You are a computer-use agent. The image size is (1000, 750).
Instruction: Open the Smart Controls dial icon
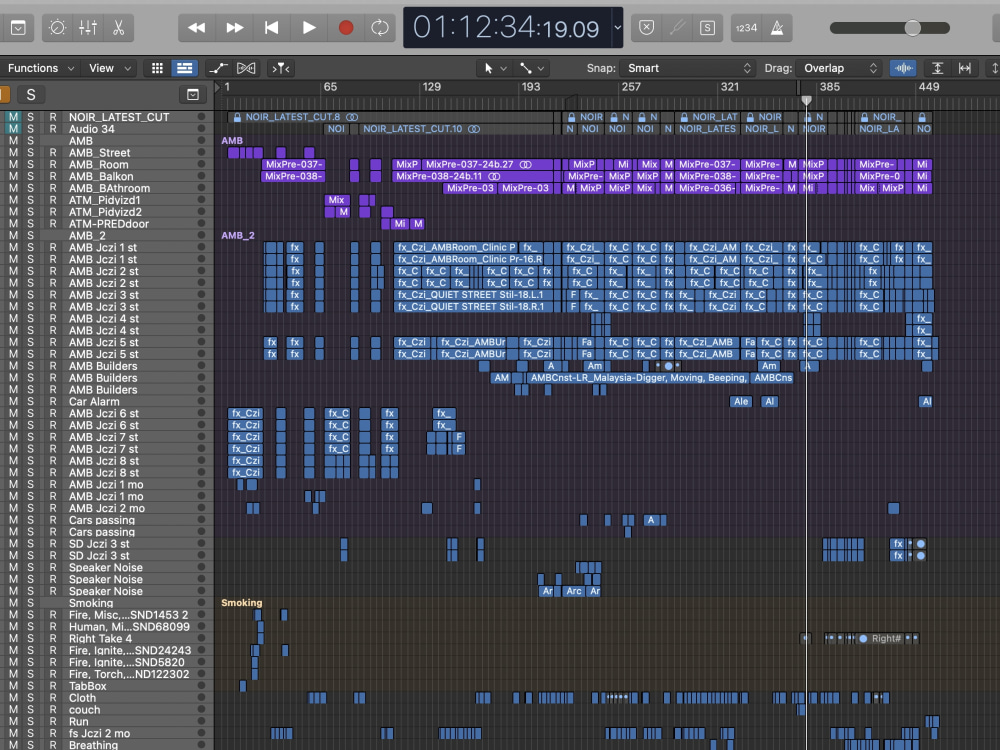(57, 27)
